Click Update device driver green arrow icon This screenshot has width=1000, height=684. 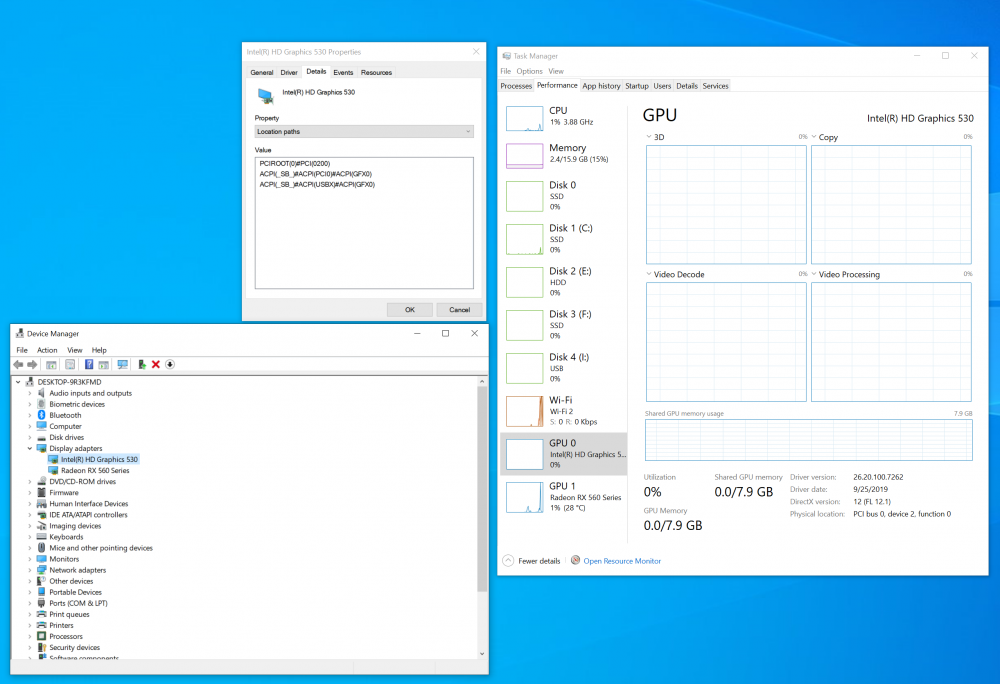[142, 365]
